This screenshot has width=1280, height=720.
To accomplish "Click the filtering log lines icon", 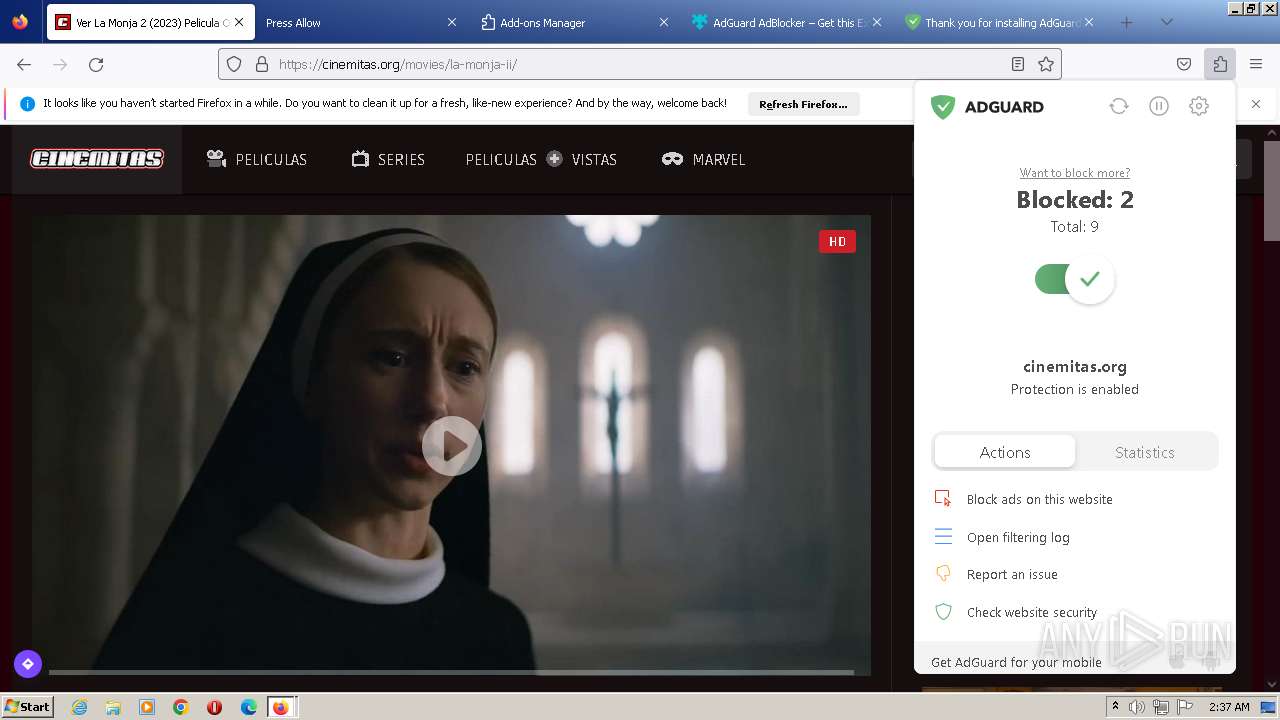I will 943,537.
